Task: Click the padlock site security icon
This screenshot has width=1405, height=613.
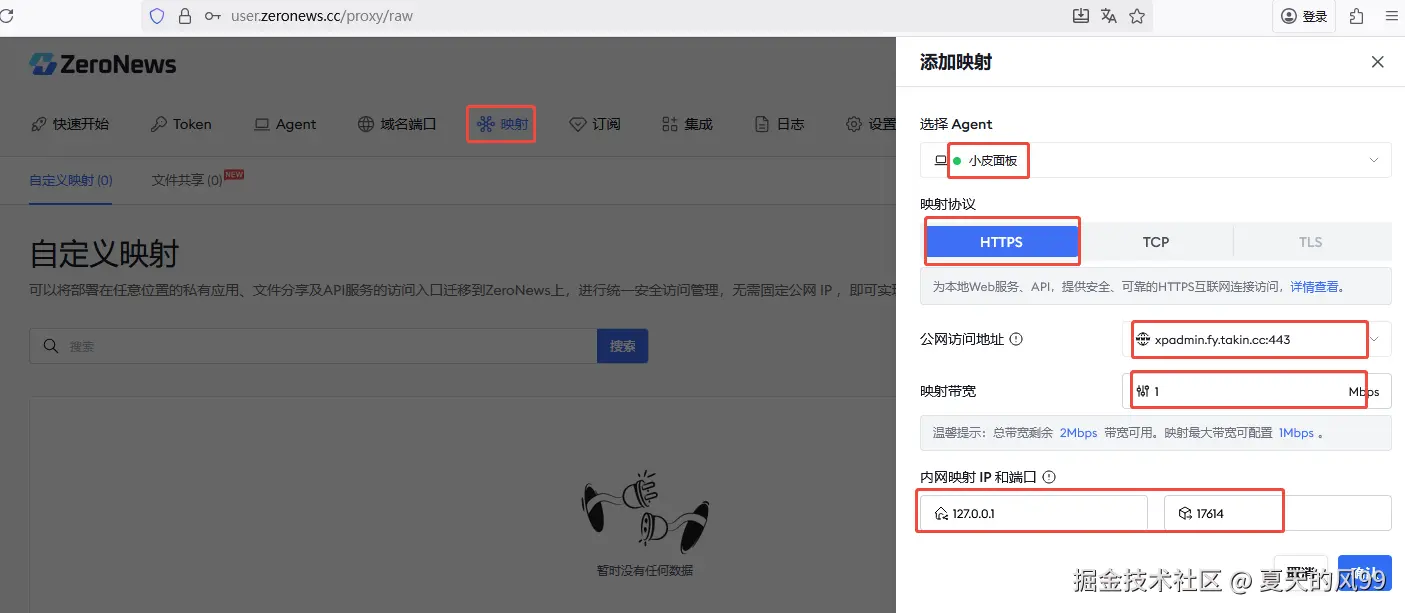Action: [x=184, y=16]
